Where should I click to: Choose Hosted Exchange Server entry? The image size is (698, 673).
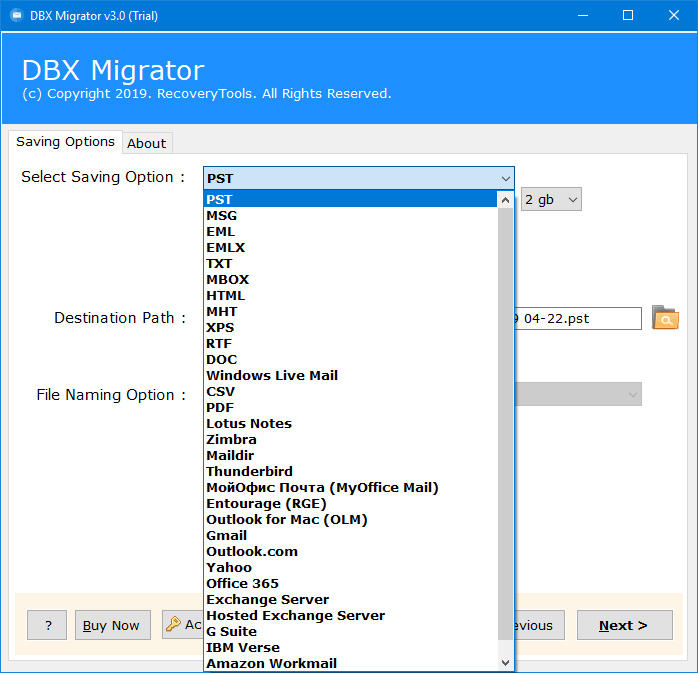coord(350,616)
